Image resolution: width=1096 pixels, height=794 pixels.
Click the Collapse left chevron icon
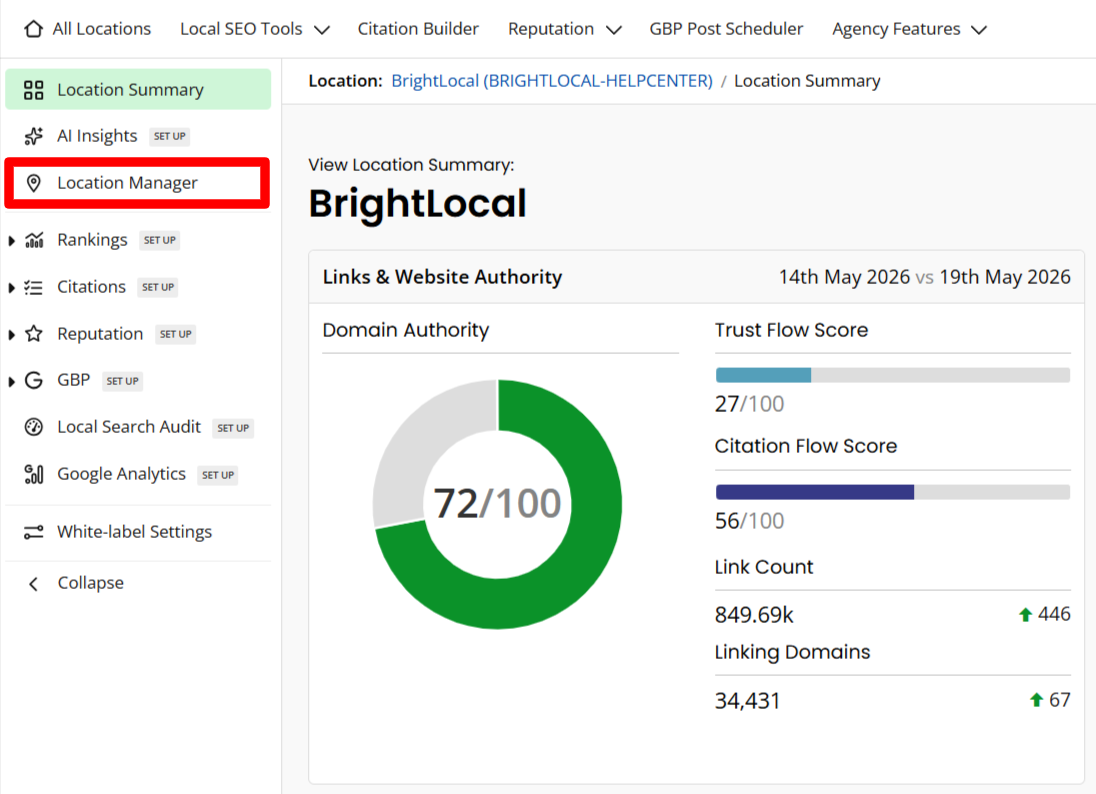(33, 584)
